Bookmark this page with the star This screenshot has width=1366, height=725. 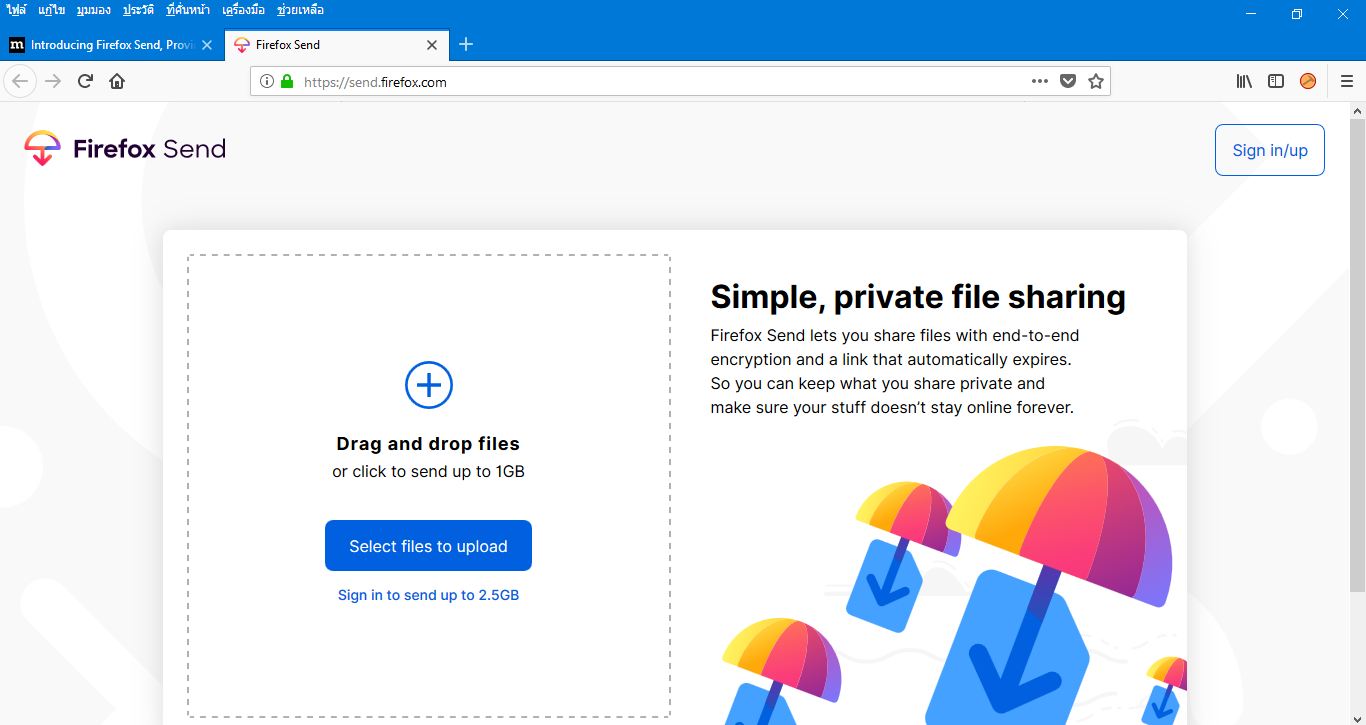[x=1096, y=81]
